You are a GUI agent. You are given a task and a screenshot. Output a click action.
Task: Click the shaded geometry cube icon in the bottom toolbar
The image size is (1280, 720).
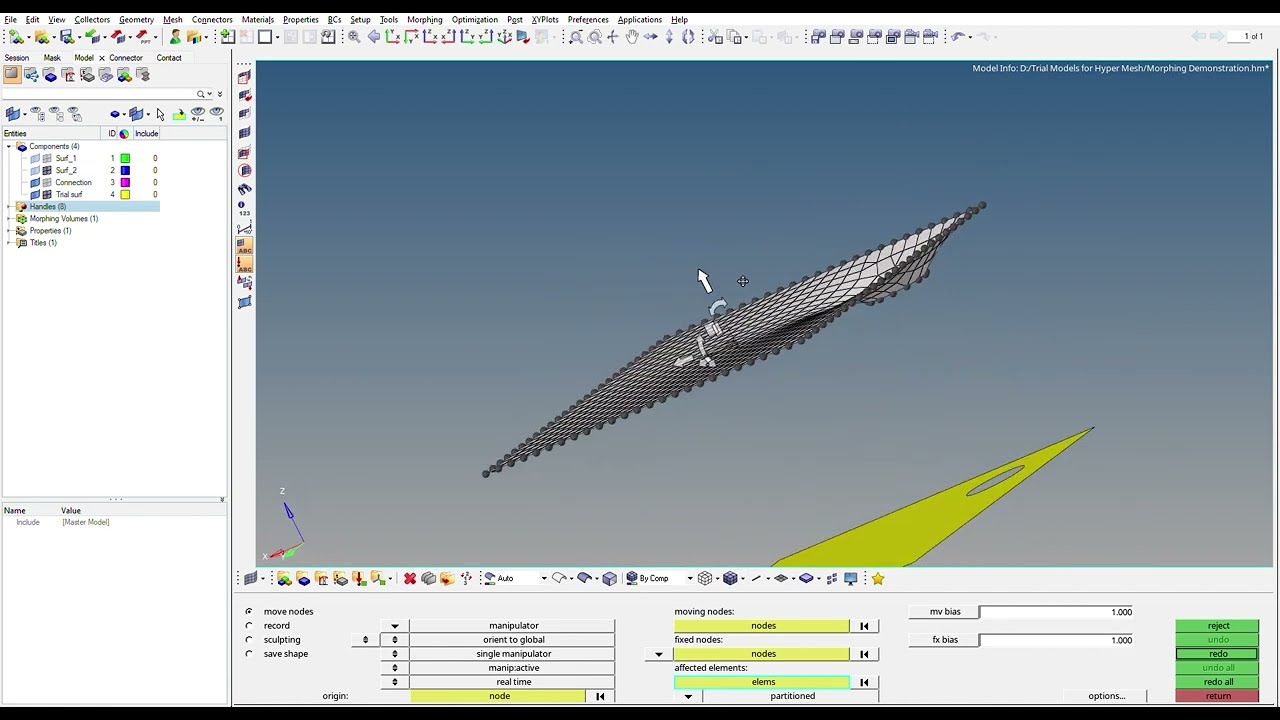610,578
